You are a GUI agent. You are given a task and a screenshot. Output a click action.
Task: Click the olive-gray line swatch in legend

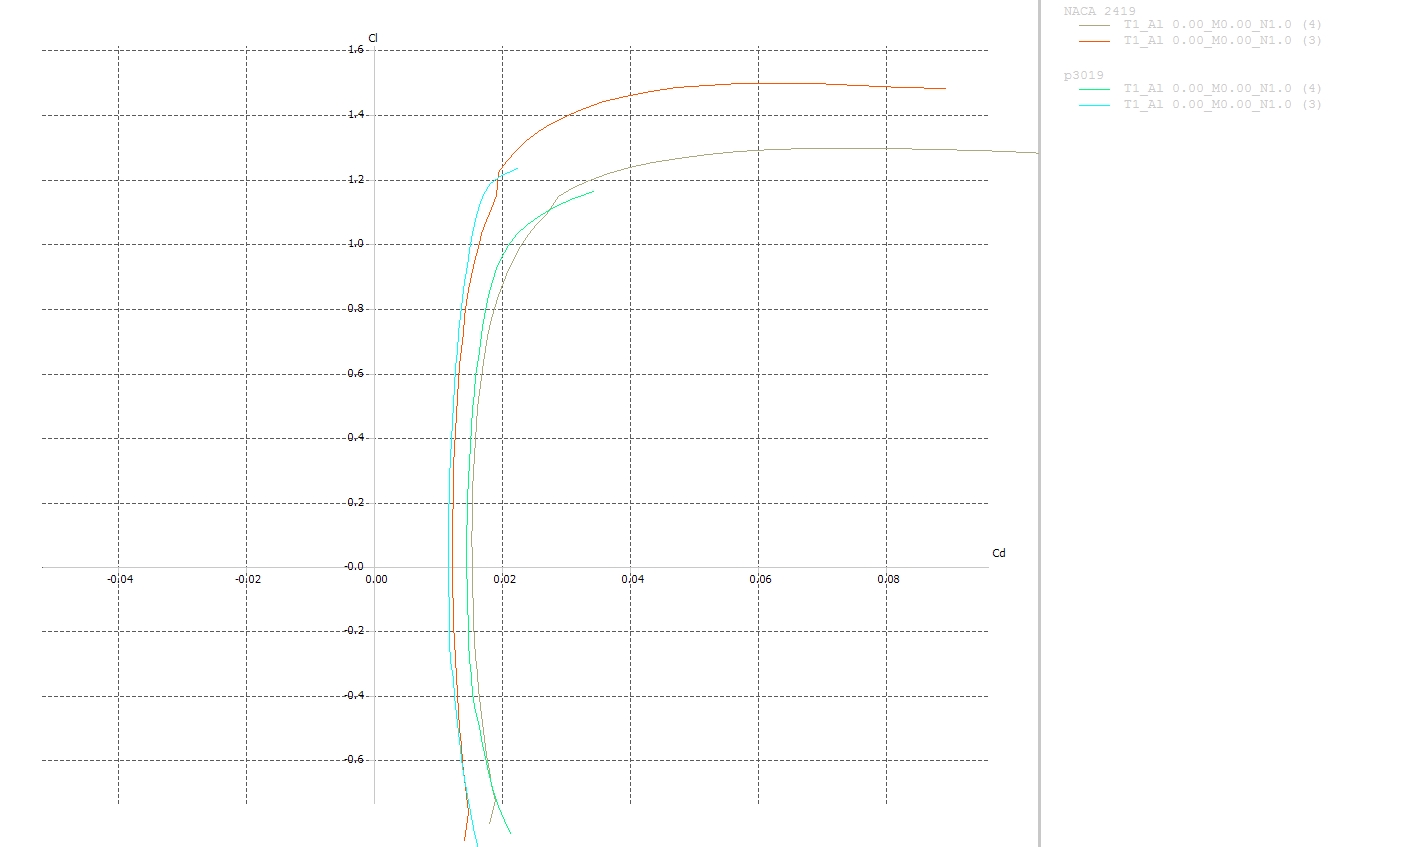(1094, 25)
